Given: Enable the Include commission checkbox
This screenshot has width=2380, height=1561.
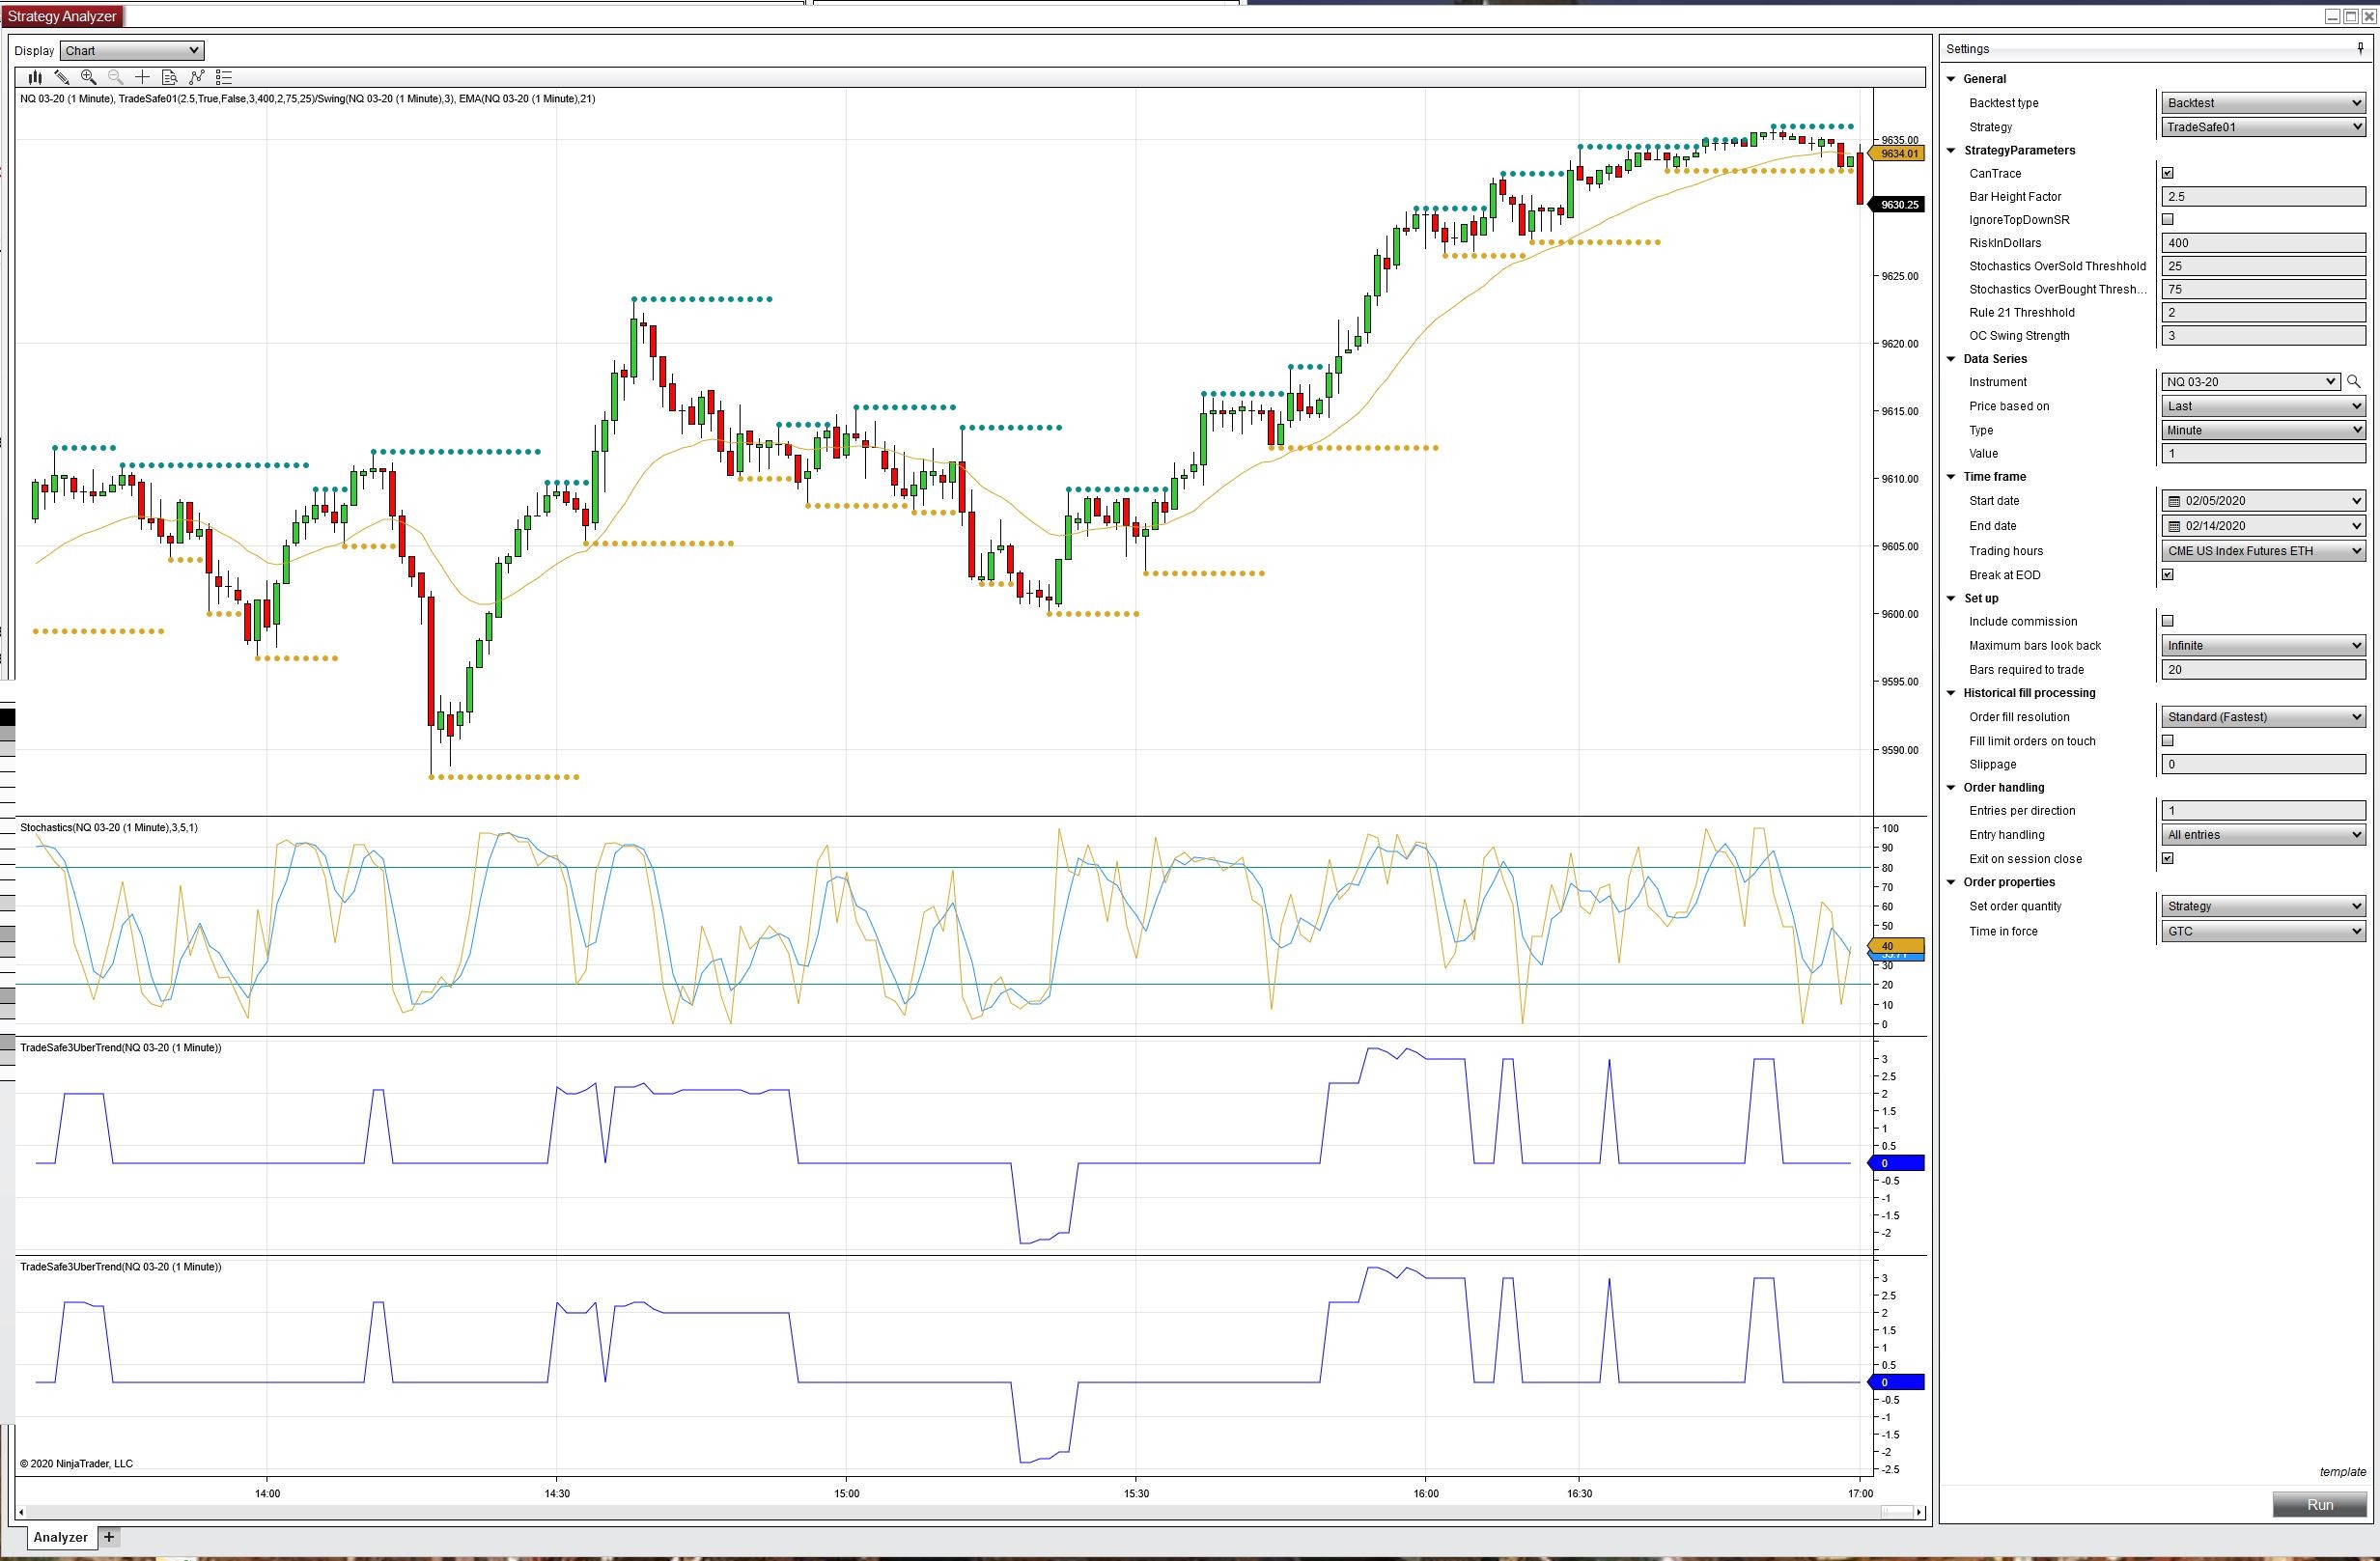Looking at the screenshot, I should [2167, 621].
